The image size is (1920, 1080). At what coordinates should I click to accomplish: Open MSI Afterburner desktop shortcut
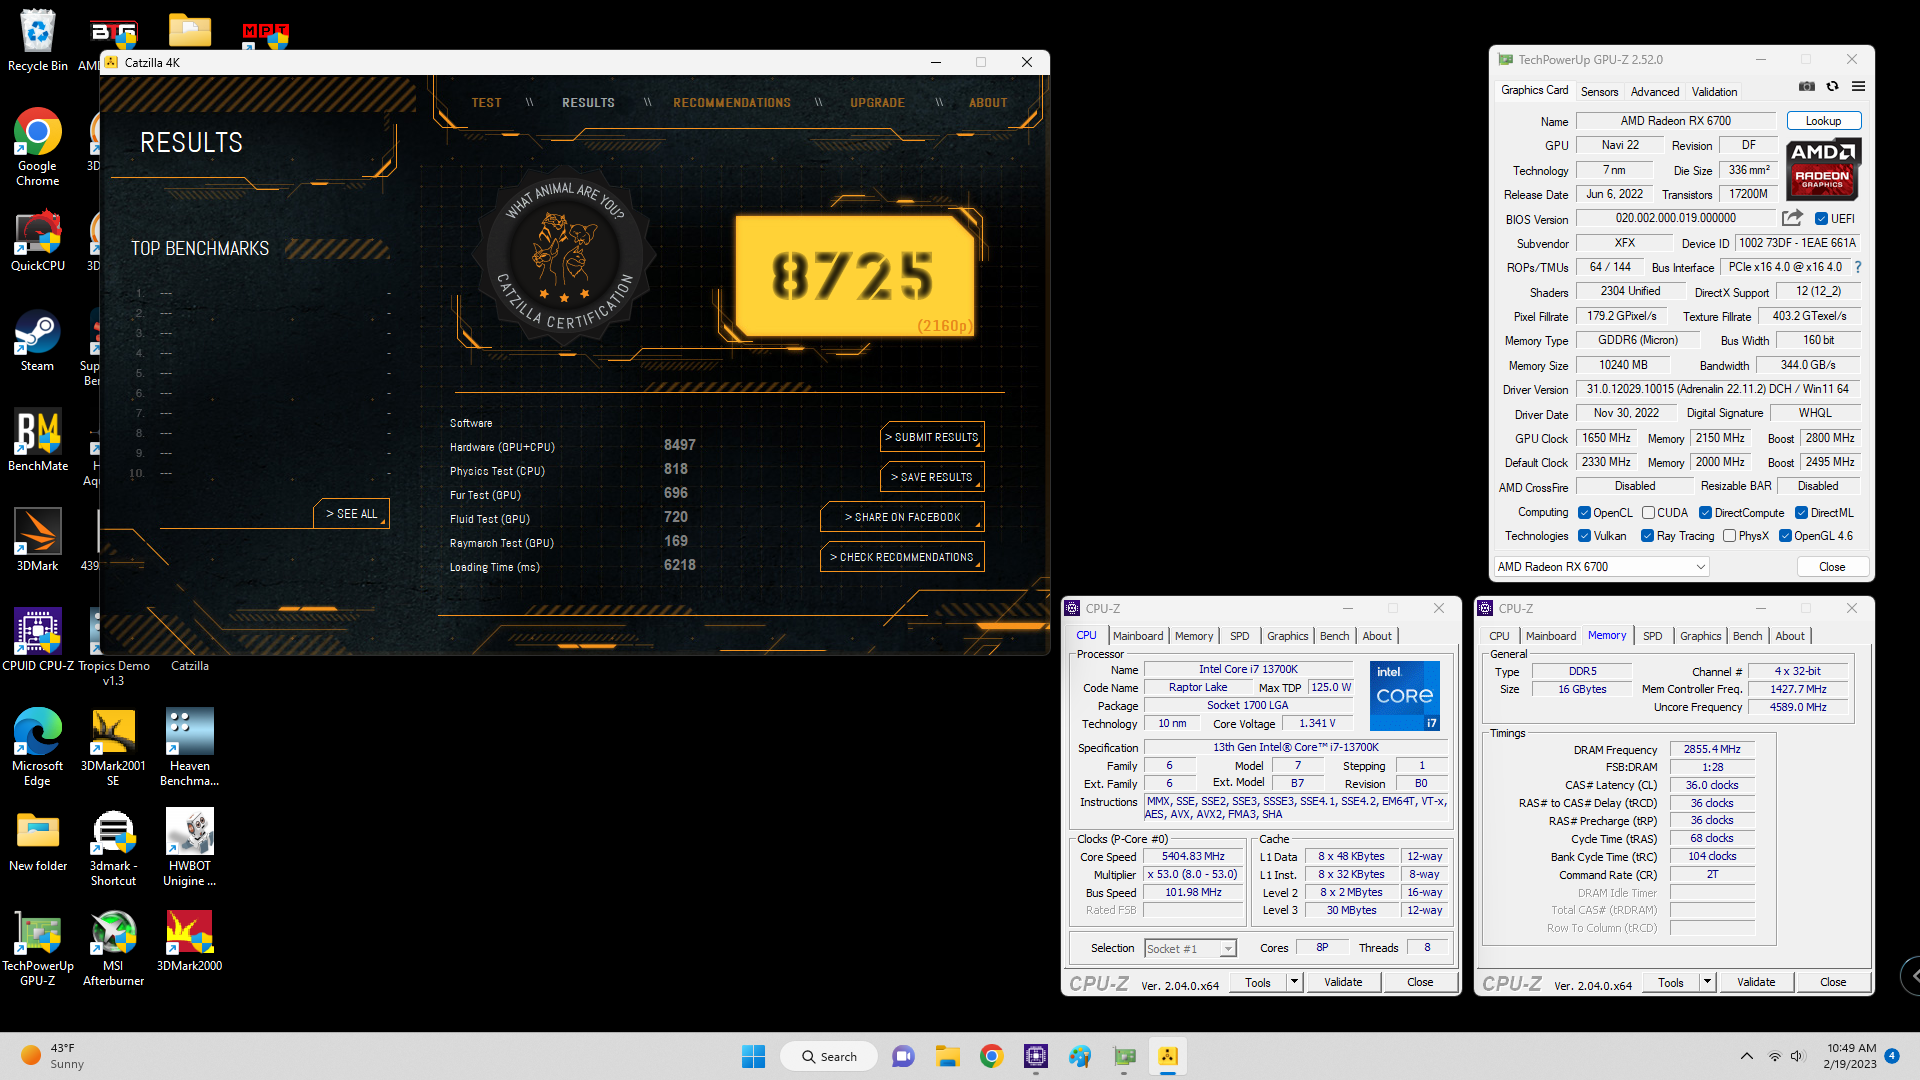click(x=113, y=947)
